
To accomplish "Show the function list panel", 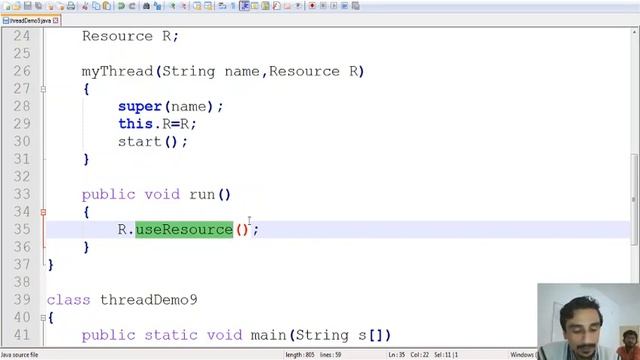I will (277, 6).
